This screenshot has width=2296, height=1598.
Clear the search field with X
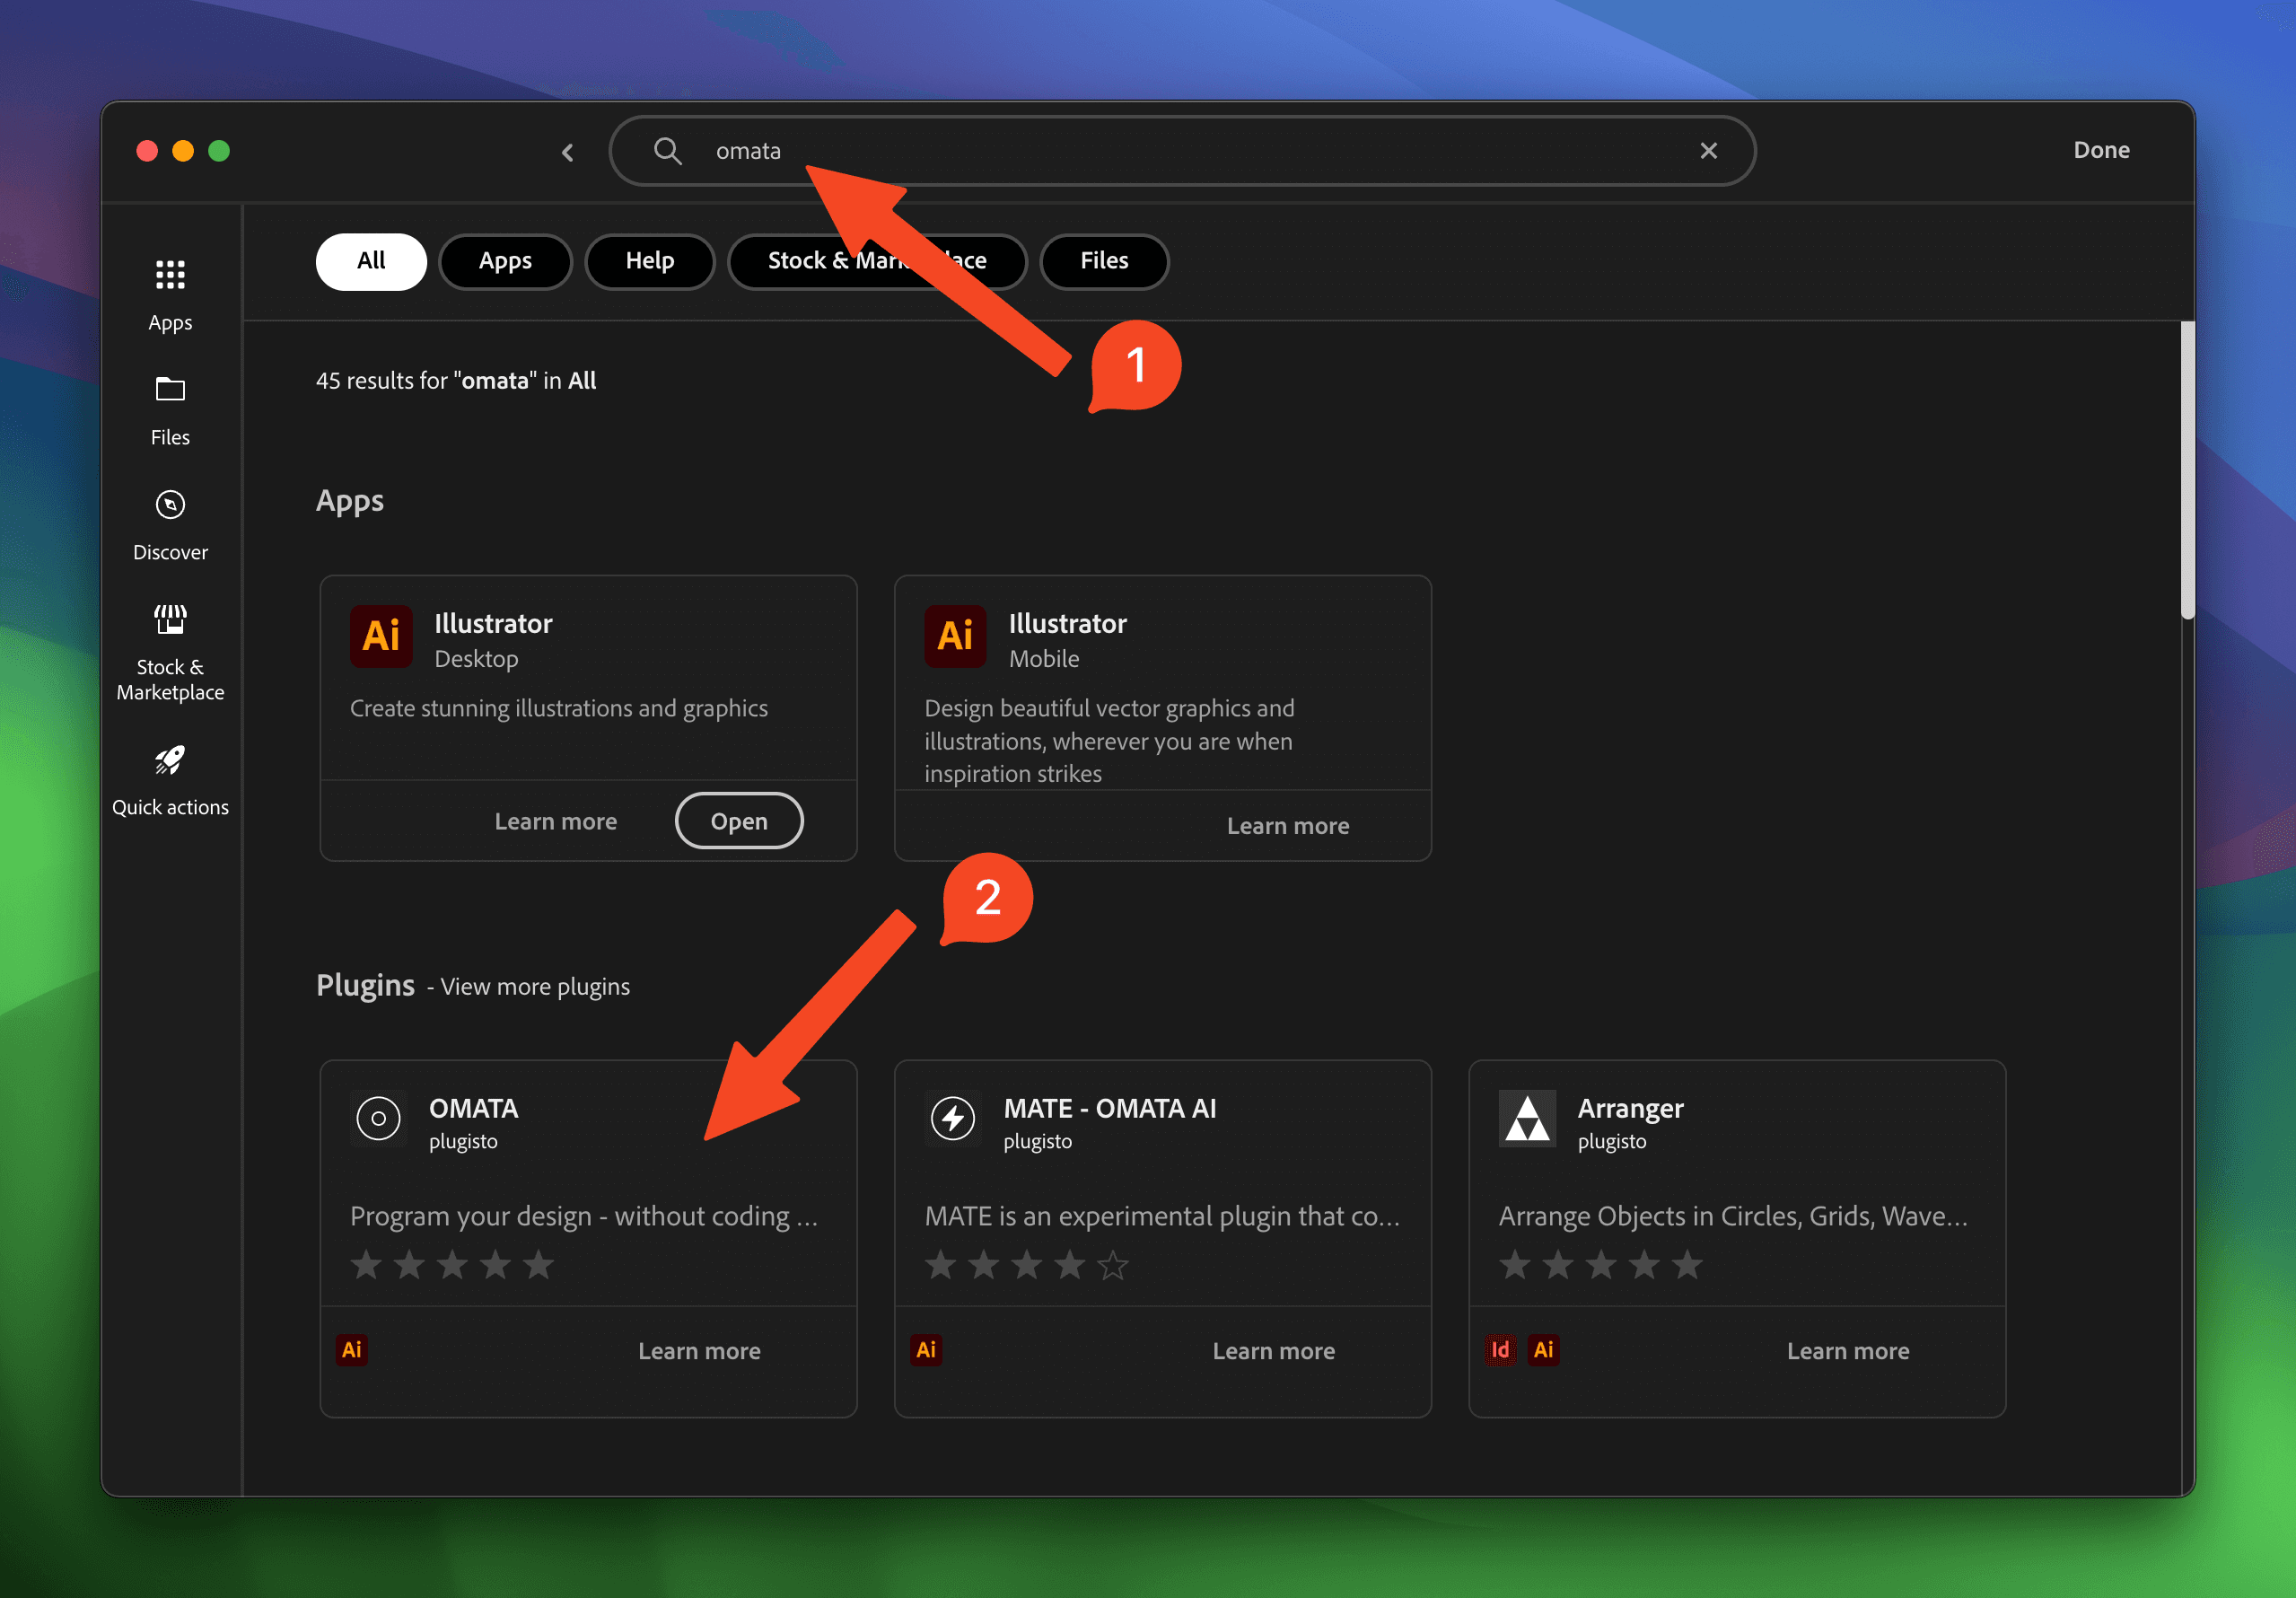[x=1708, y=151]
